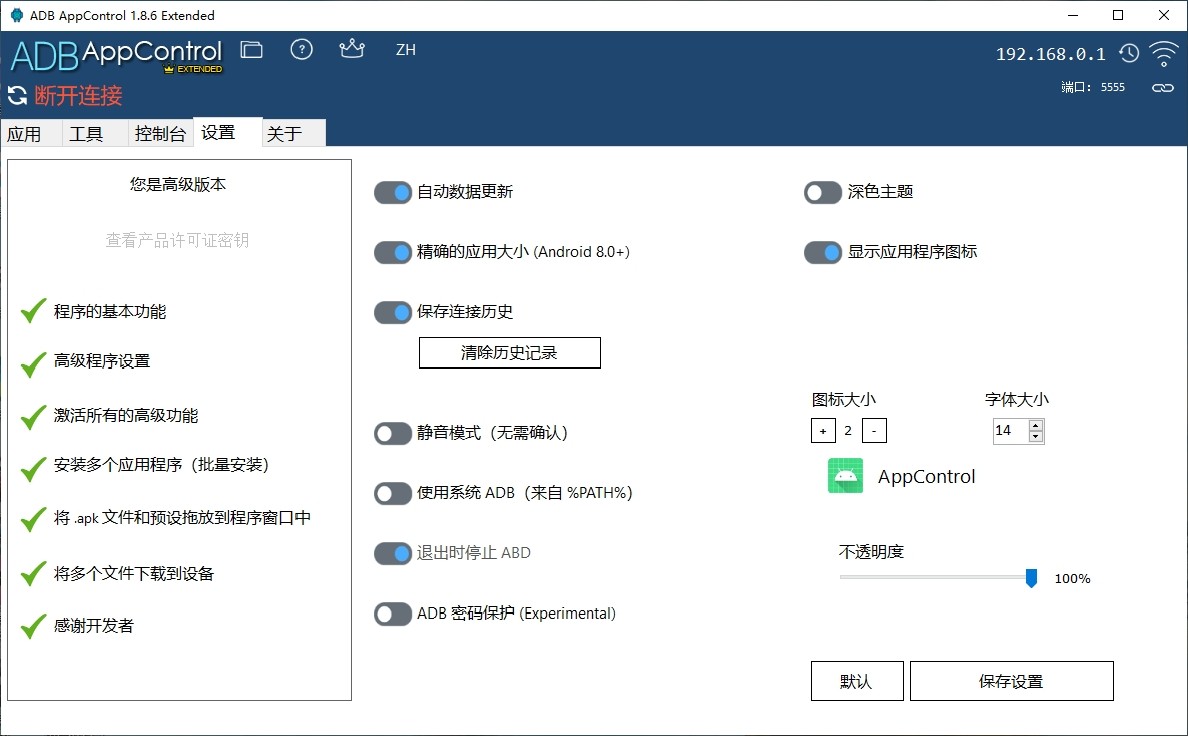Click the green AppControl Android icon

click(x=846, y=476)
